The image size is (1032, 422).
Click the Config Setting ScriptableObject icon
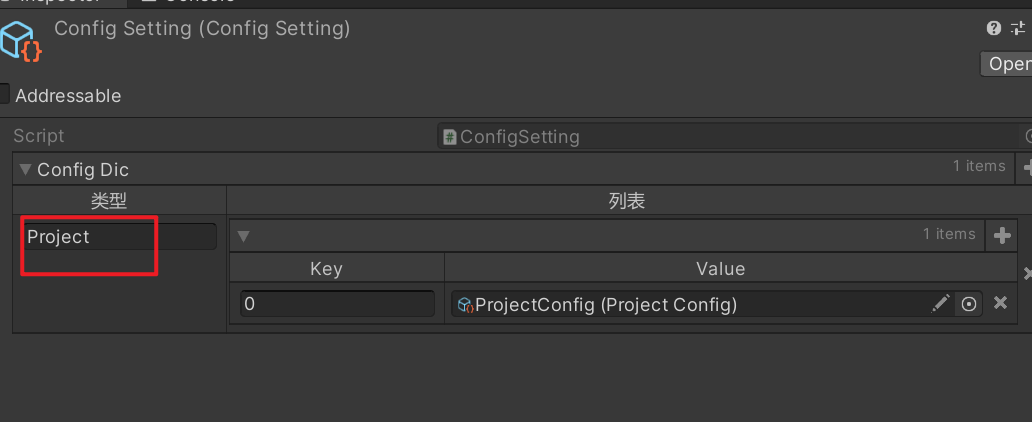tap(19, 39)
